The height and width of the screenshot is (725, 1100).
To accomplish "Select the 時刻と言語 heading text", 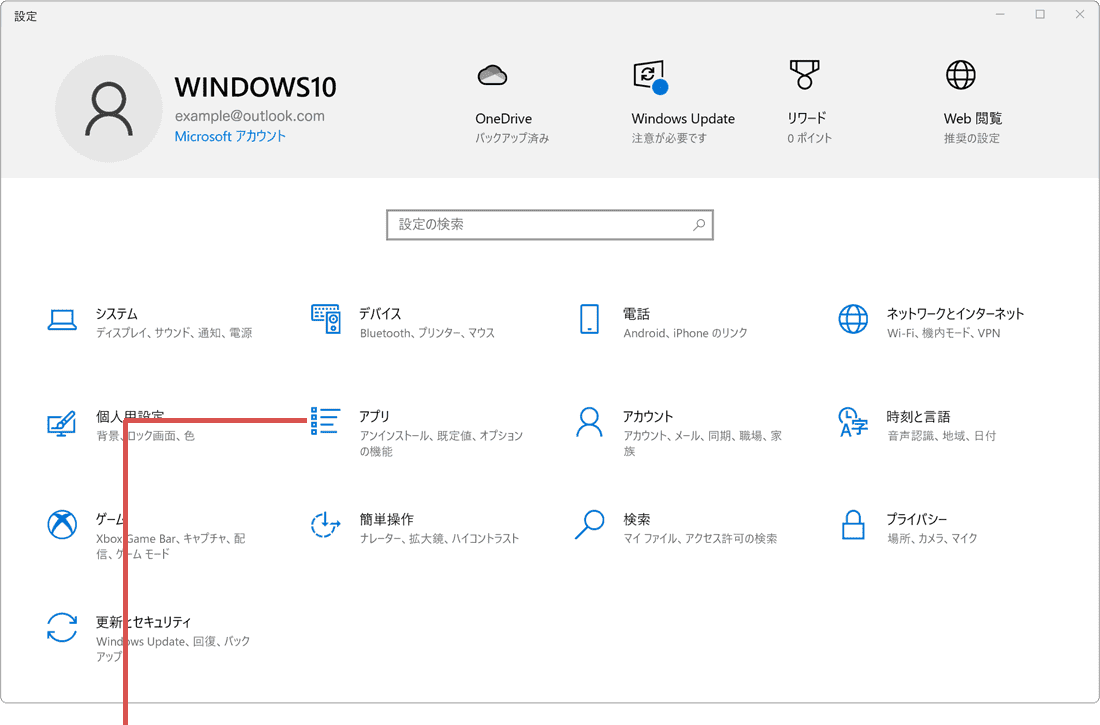I will (918, 416).
